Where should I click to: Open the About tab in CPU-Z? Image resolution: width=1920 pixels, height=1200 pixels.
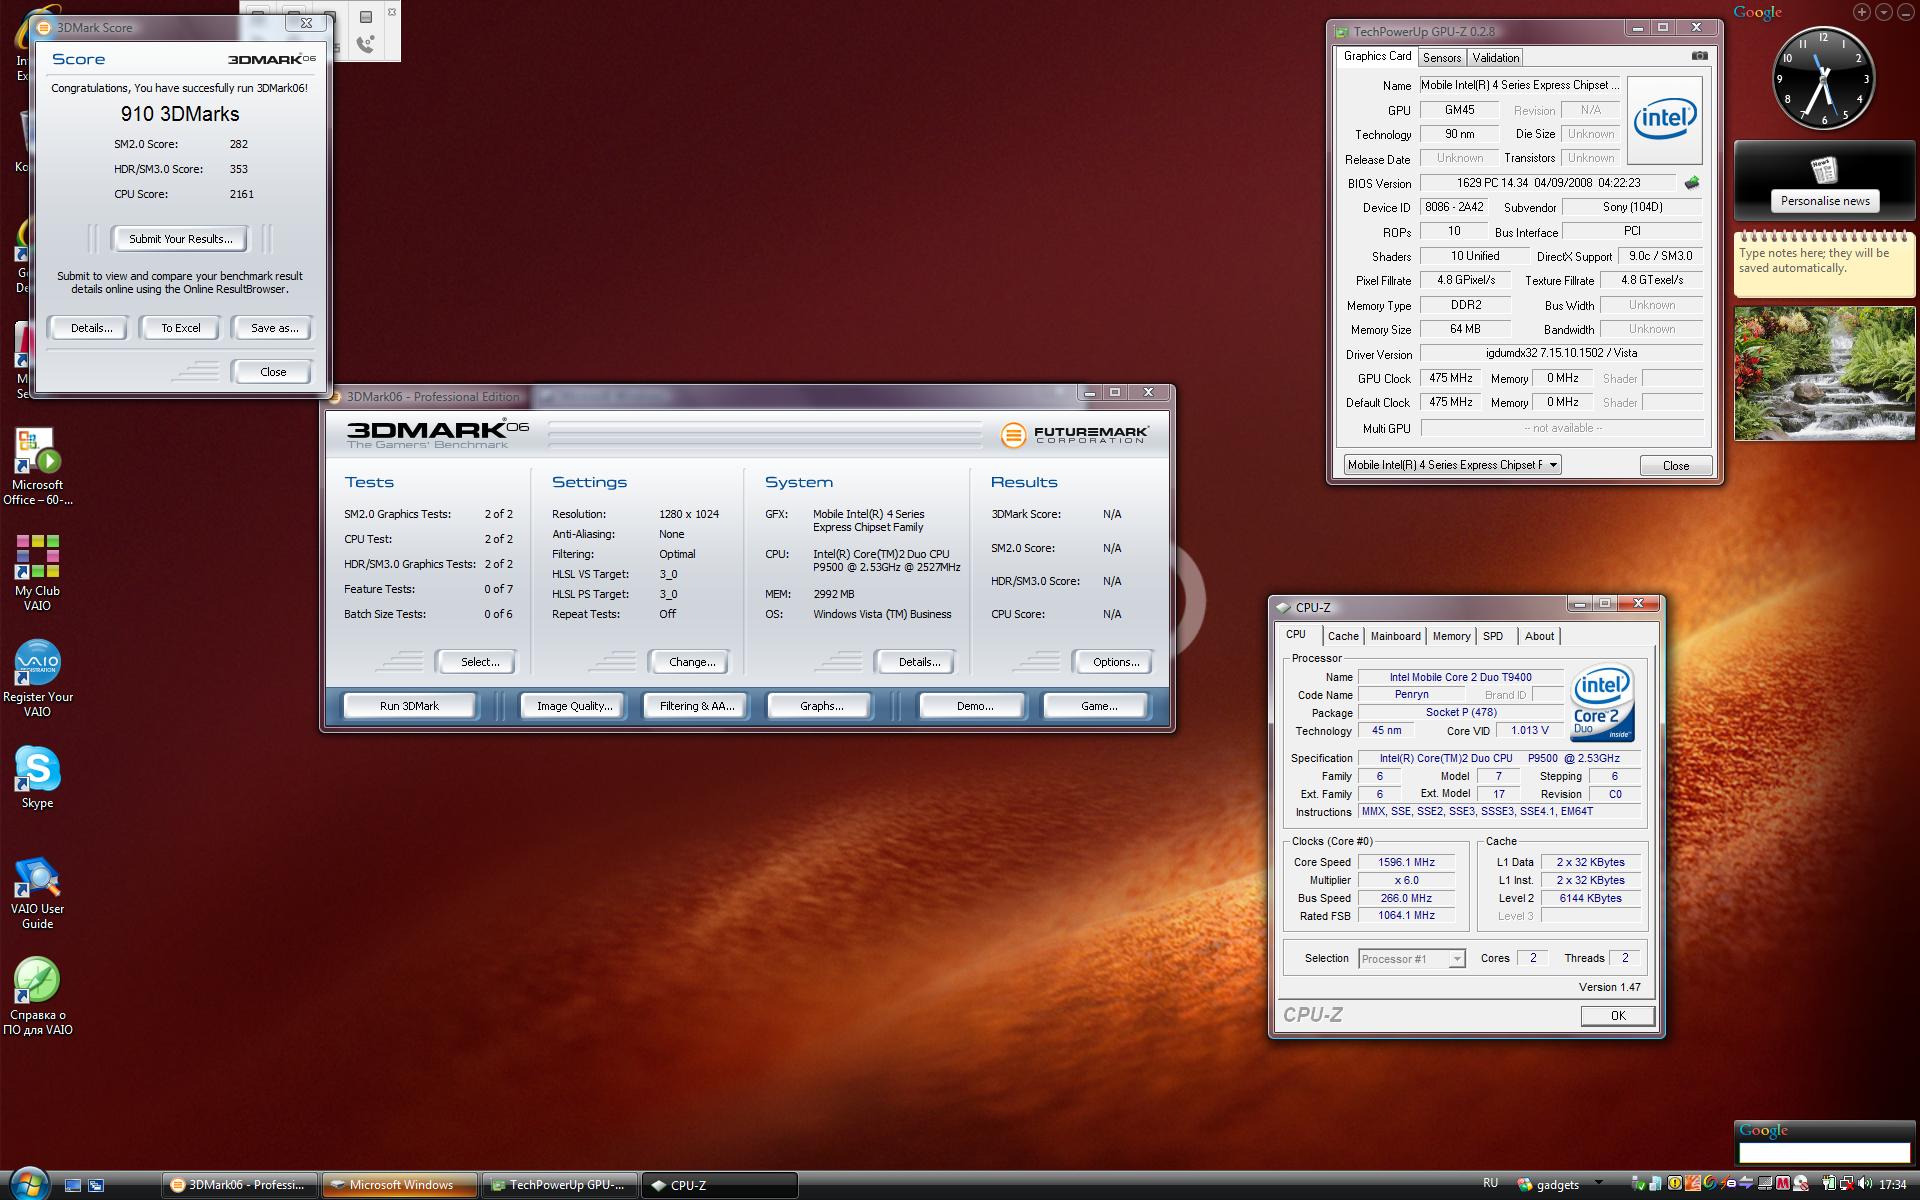click(1539, 636)
